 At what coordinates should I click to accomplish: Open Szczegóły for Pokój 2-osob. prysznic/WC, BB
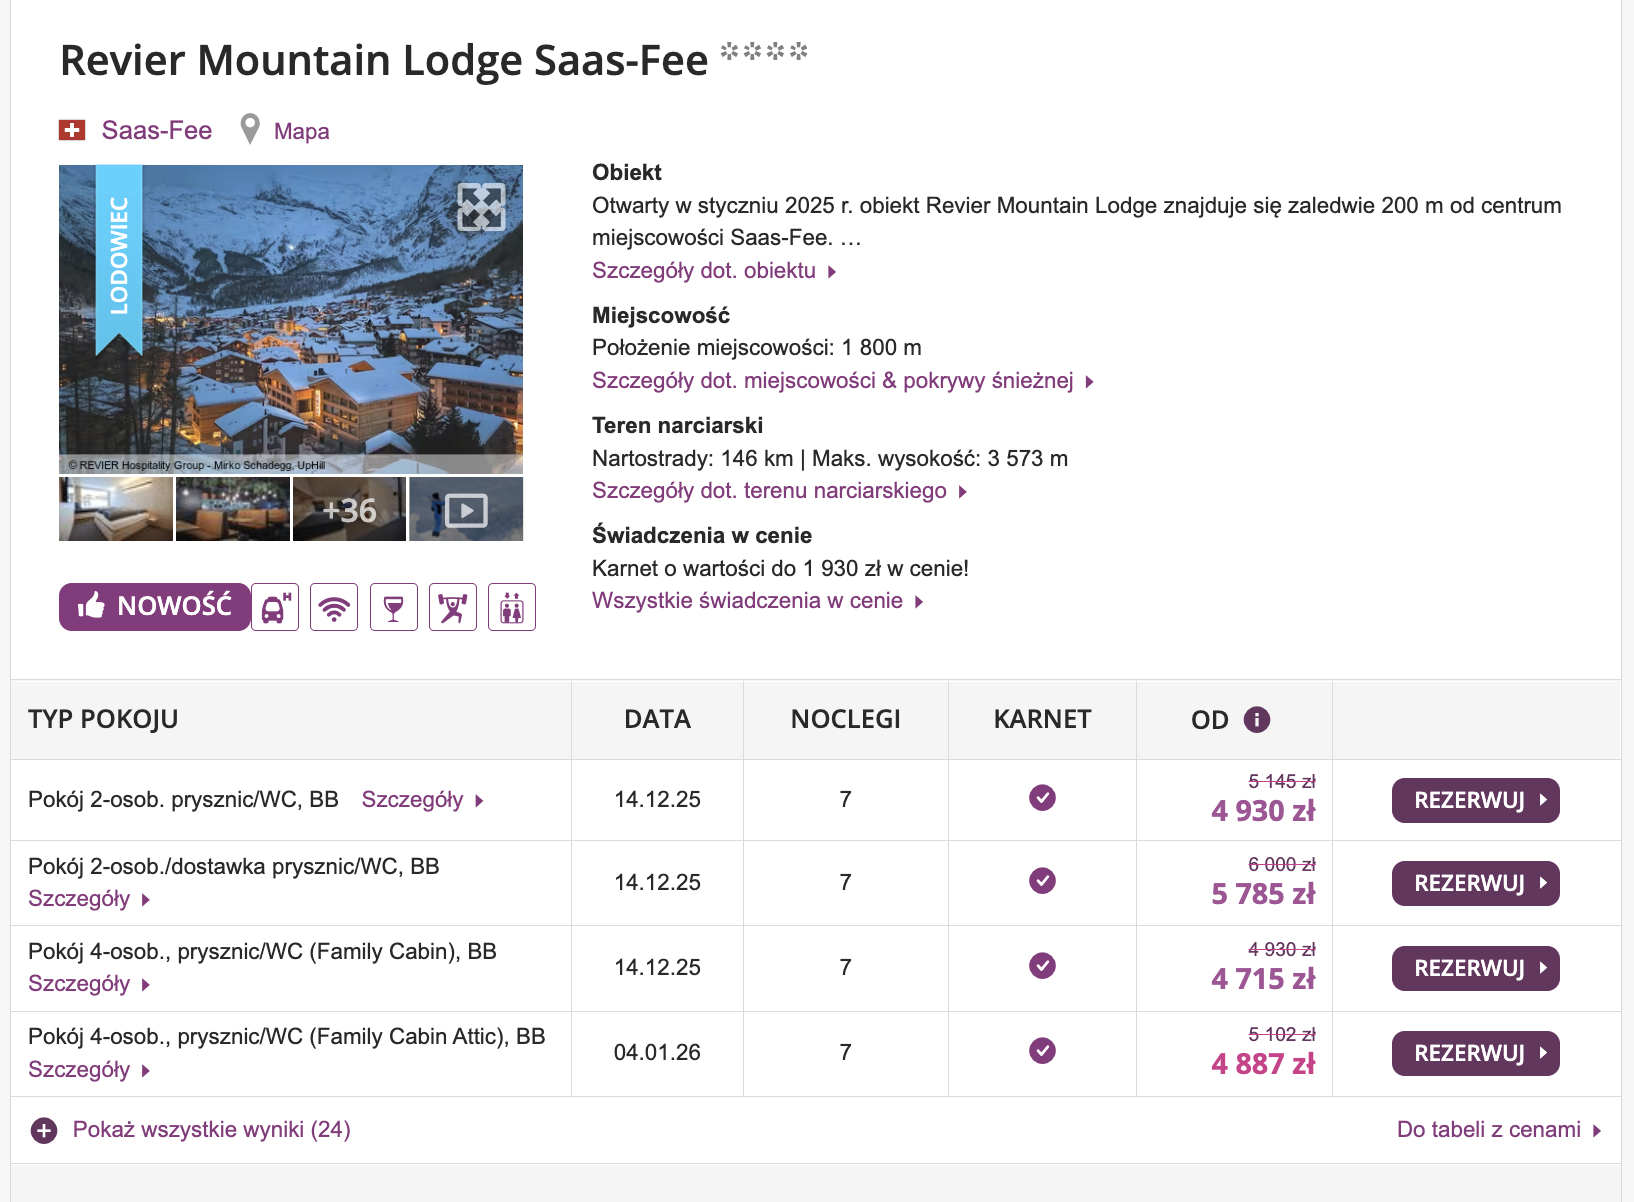pyautogui.click(x=422, y=800)
